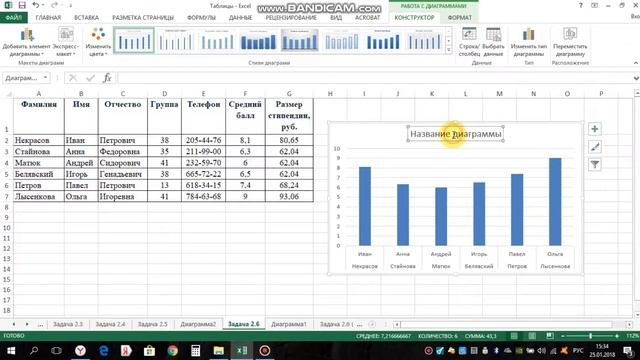Click the chart title text box
The image size is (640, 360).
point(456,134)
